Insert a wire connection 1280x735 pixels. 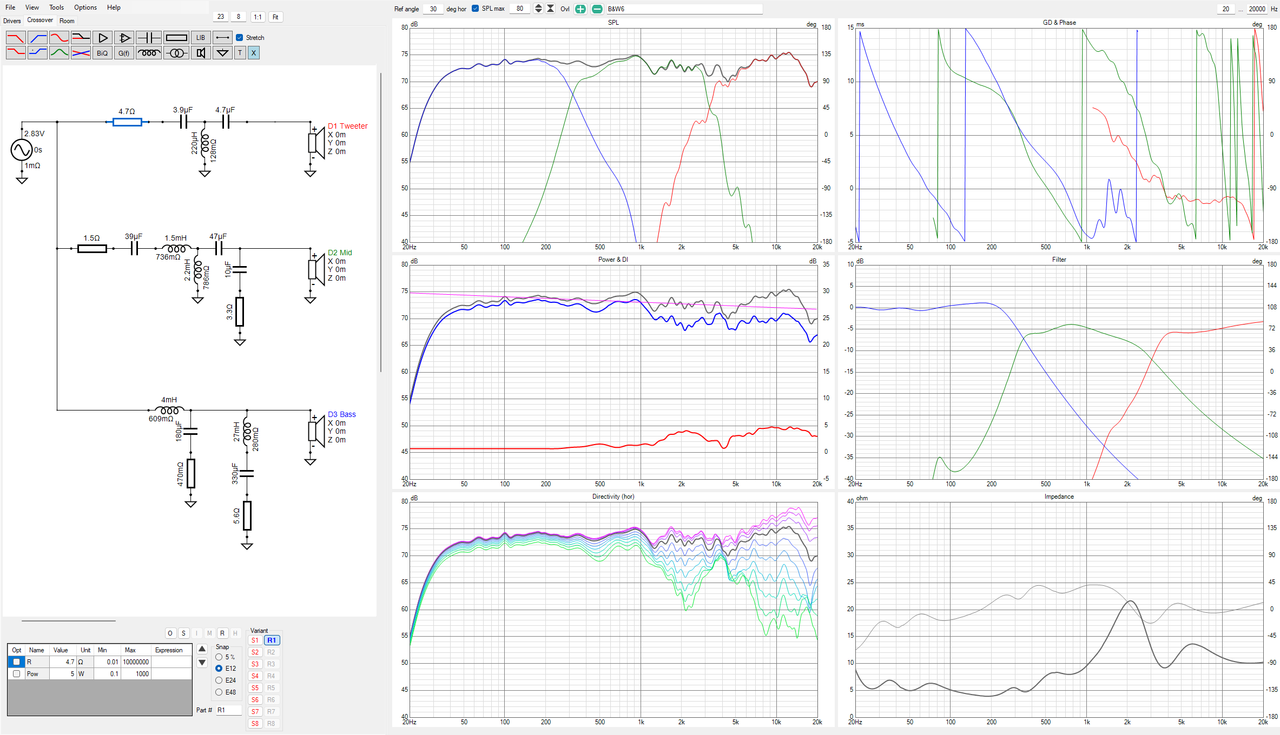(x=223, y=37)
